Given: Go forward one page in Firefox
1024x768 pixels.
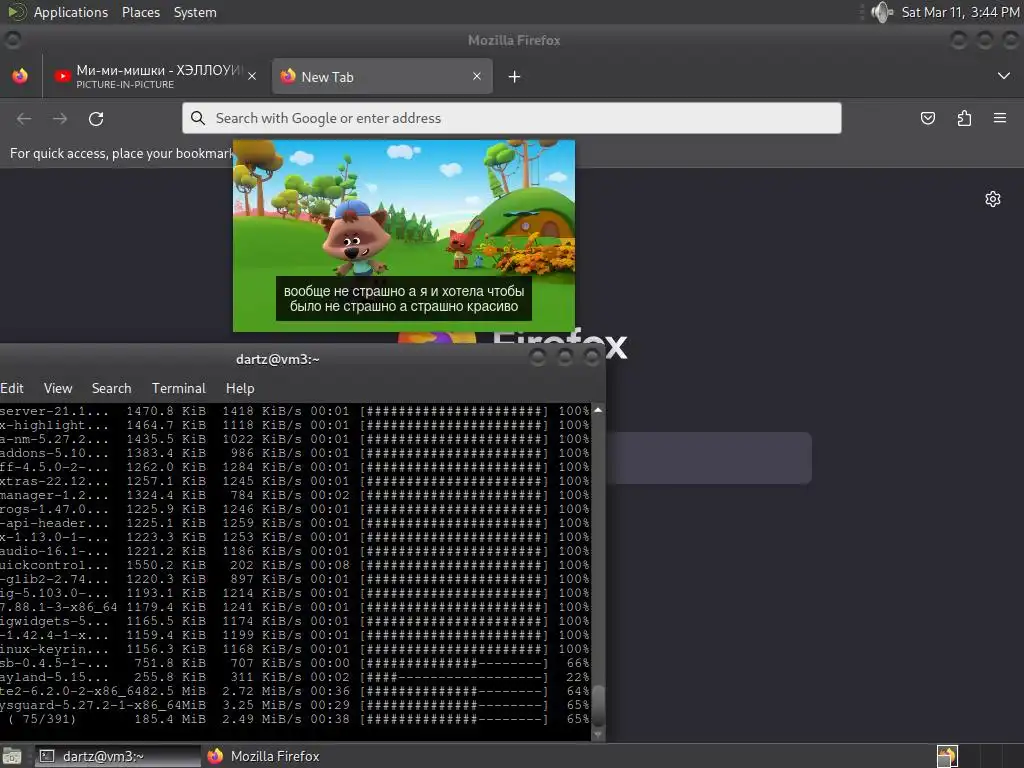Looking at the screenshot, I should (60, 119).
